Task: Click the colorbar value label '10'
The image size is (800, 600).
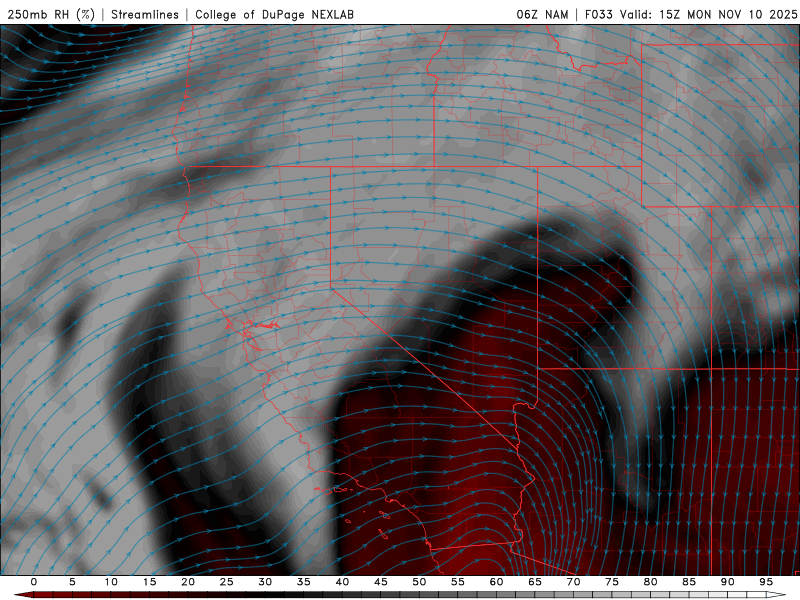Action: (x=111, y=582)
